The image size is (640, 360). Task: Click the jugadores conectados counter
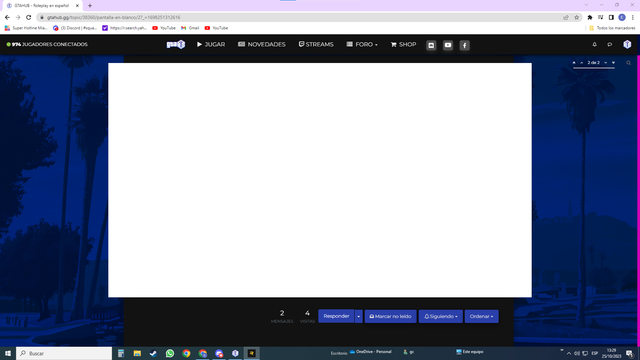[x=47, y=44]
